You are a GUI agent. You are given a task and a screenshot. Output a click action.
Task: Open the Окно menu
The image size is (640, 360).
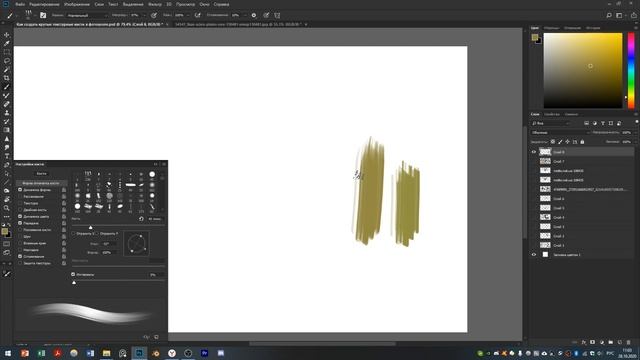(x=204, y=4)
